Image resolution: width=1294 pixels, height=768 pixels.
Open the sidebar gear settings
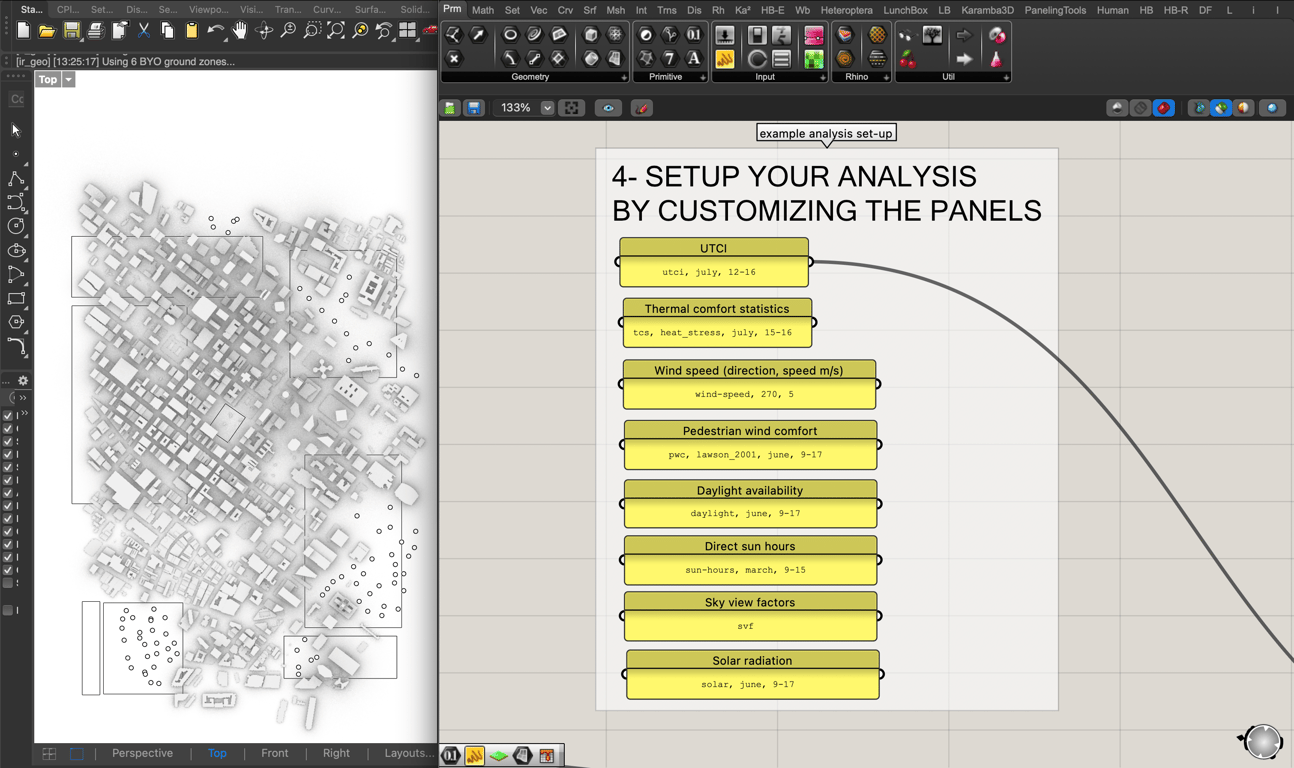click(x=23, y=380)
